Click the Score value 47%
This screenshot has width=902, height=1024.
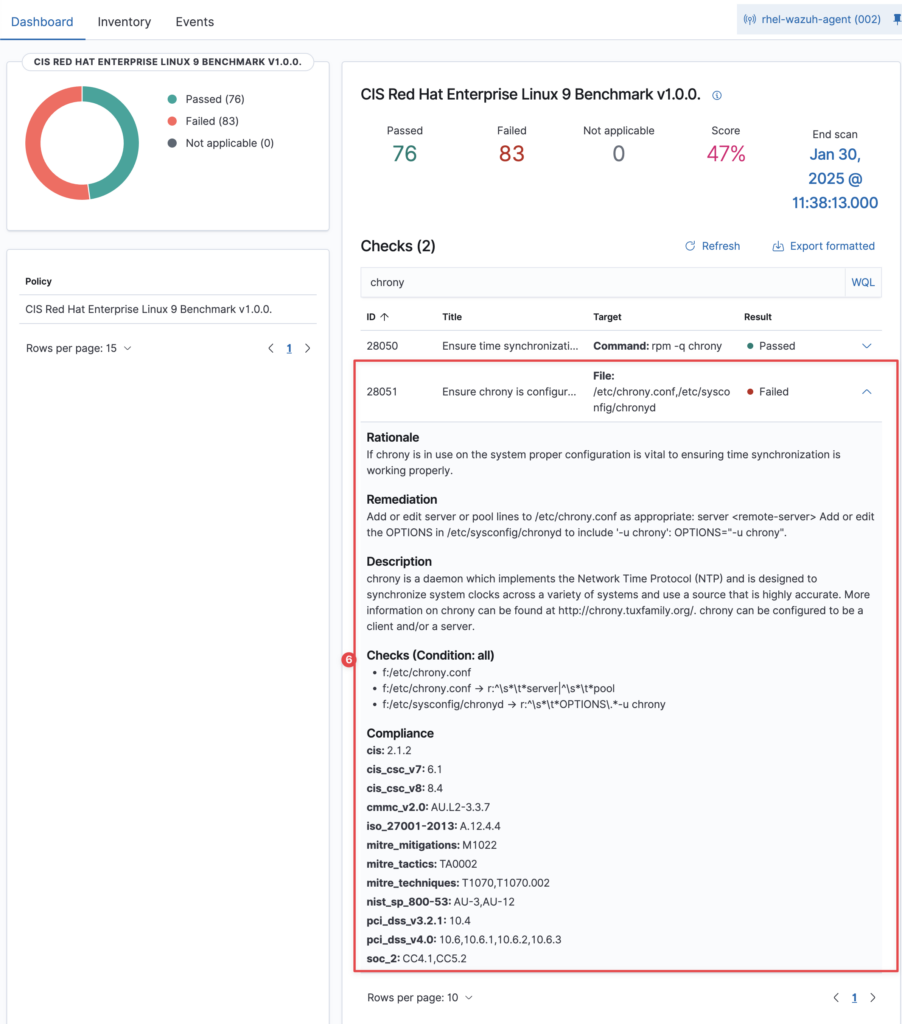coord(726,153)
